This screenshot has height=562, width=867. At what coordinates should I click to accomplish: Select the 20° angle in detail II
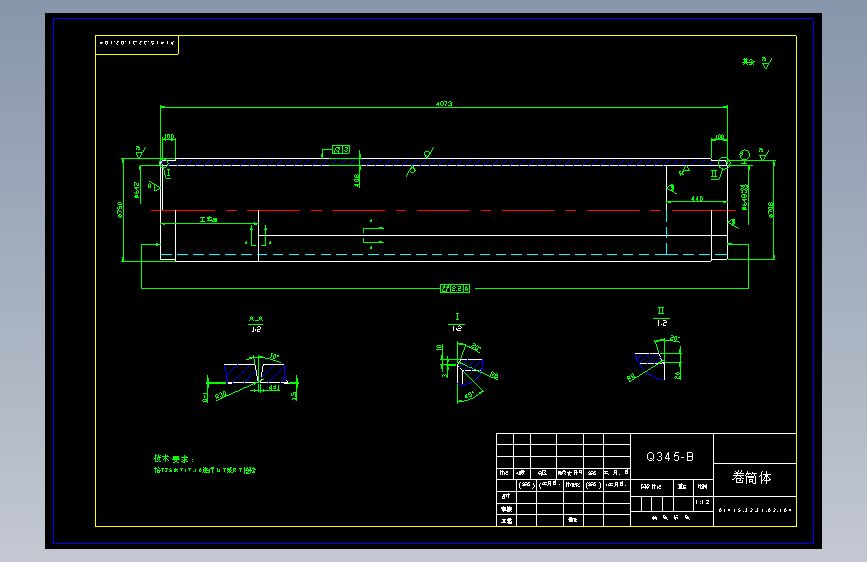(x=675, y=338)
